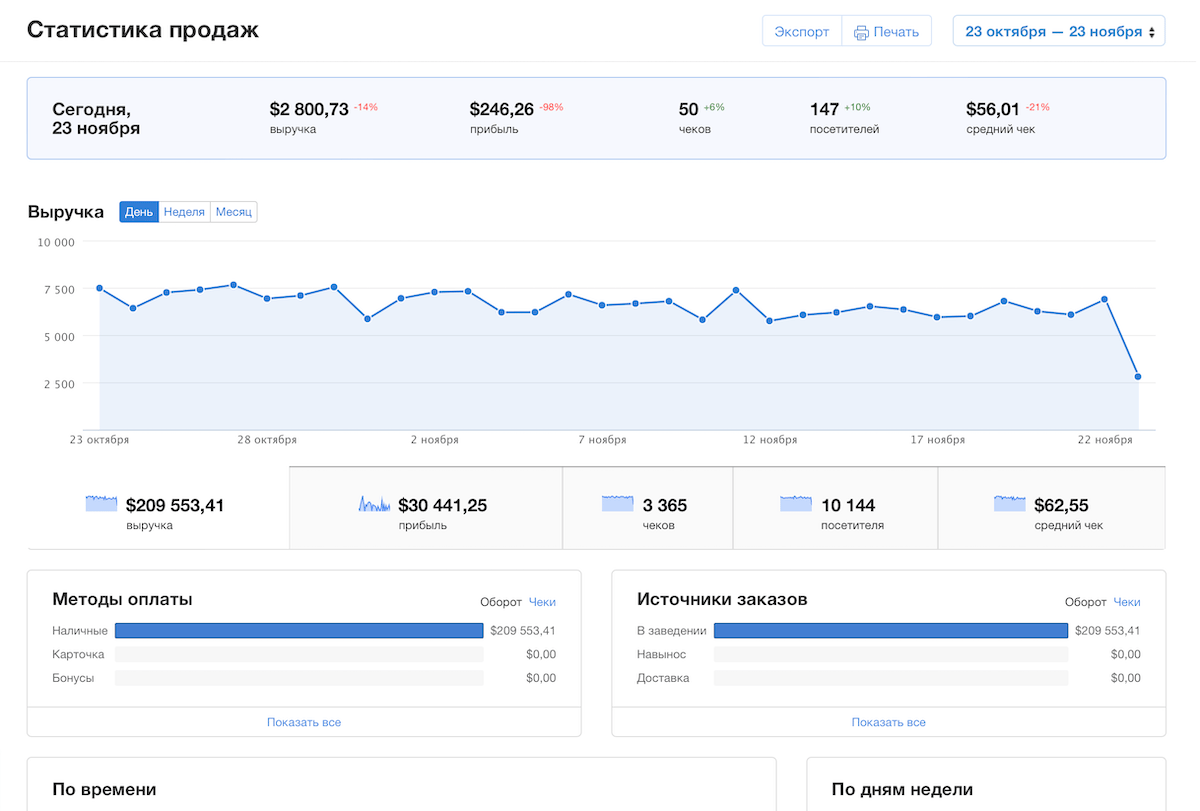Click Чеки link in Источники заказов
The height and width of the screenshot is (811, 1200).
point(1127,602)
